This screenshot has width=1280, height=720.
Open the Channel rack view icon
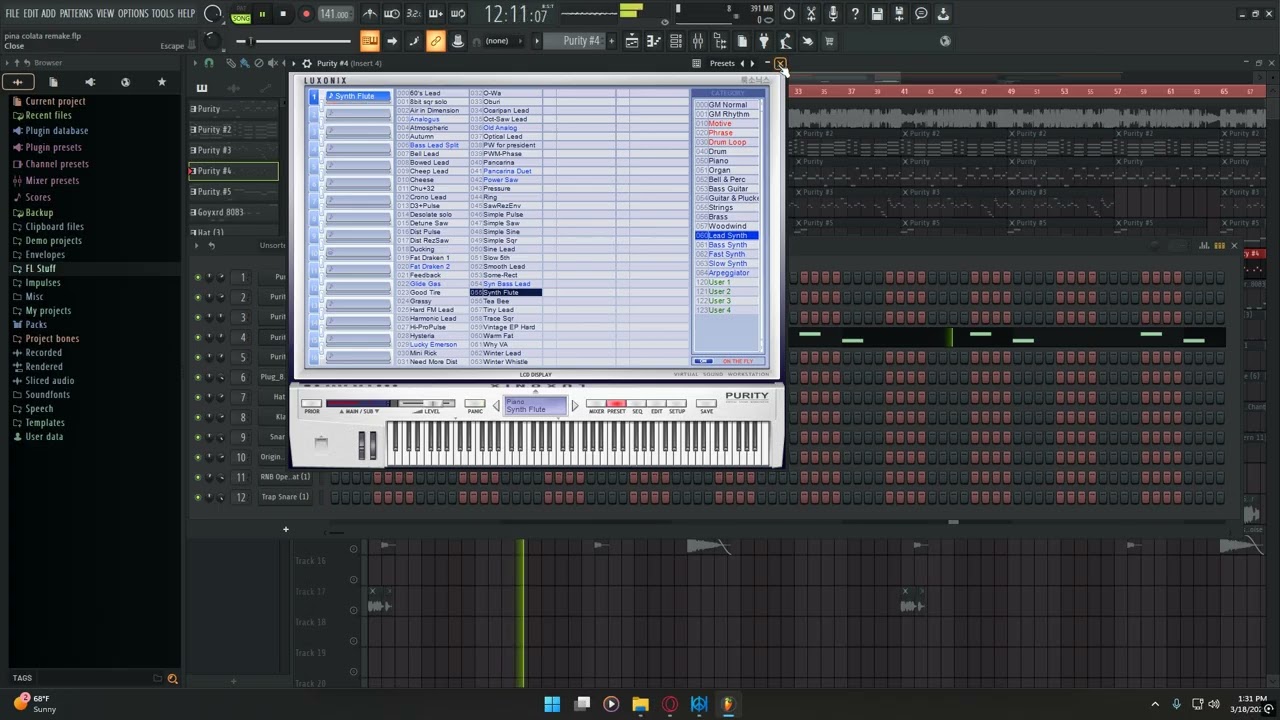pos(676,41)
